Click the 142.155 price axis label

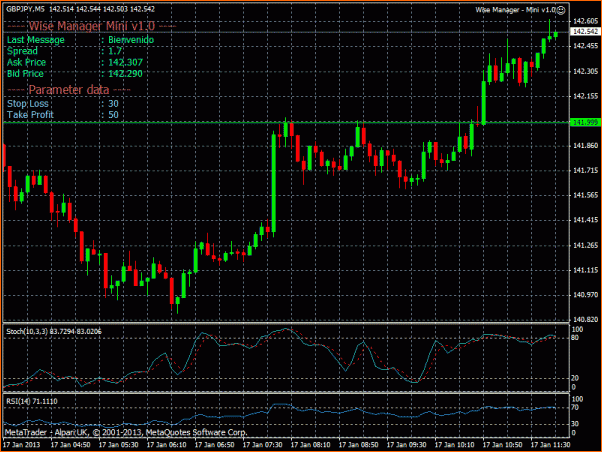(585, 96)
